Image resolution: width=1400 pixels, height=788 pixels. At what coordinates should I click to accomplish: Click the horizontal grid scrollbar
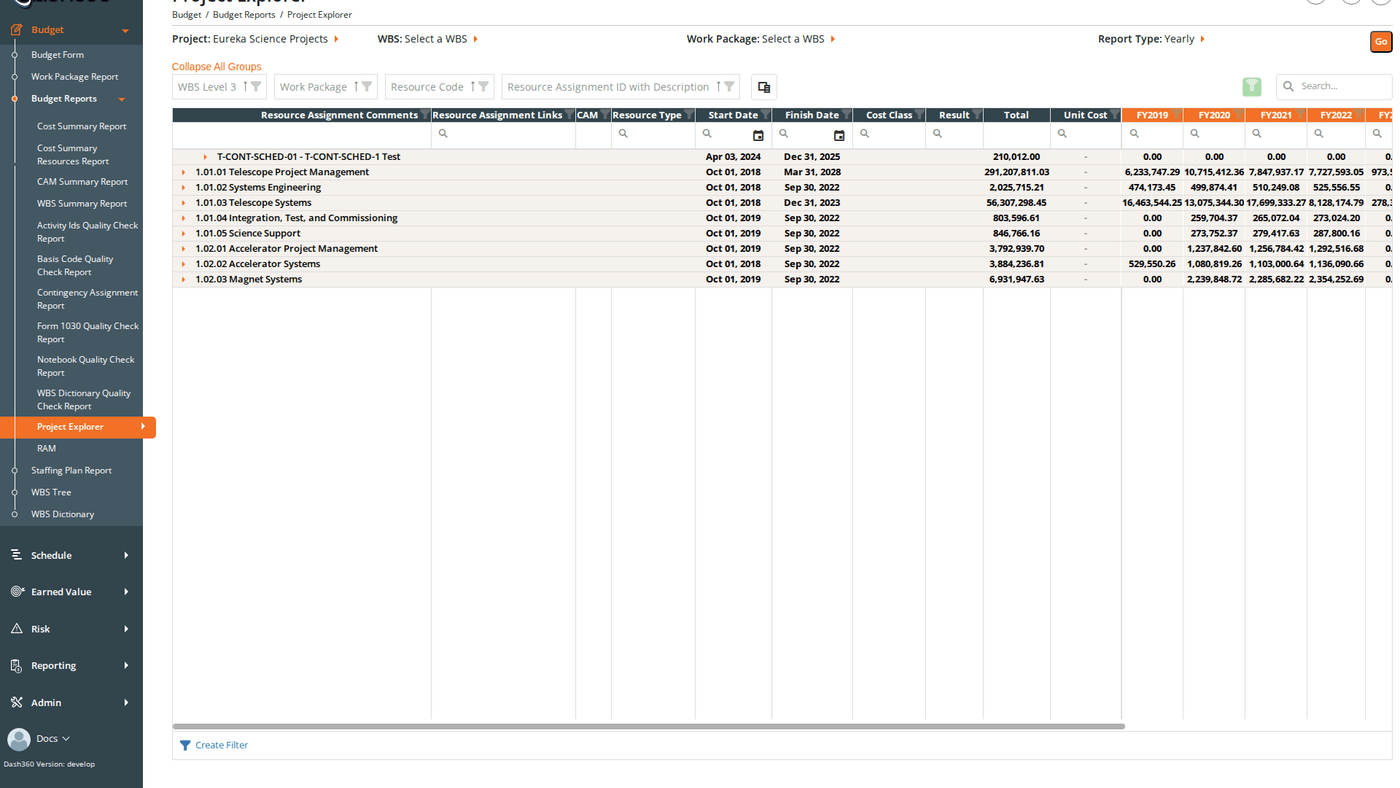[x=648, y=726]
